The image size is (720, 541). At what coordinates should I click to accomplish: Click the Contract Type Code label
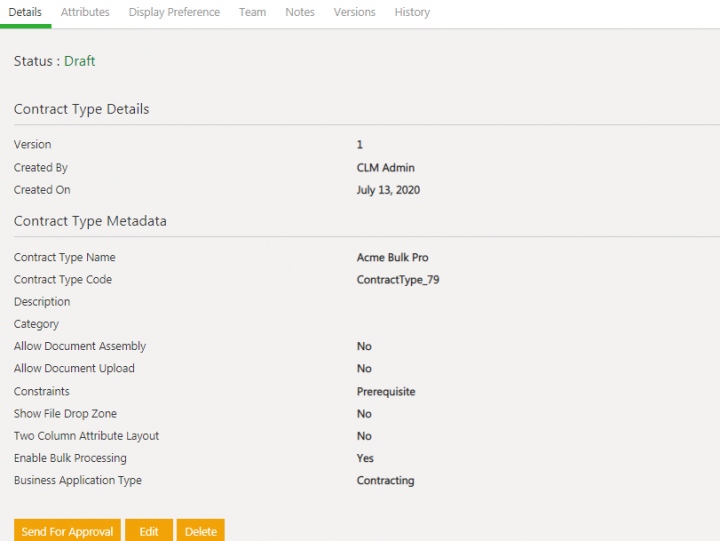tap(63, 280)
